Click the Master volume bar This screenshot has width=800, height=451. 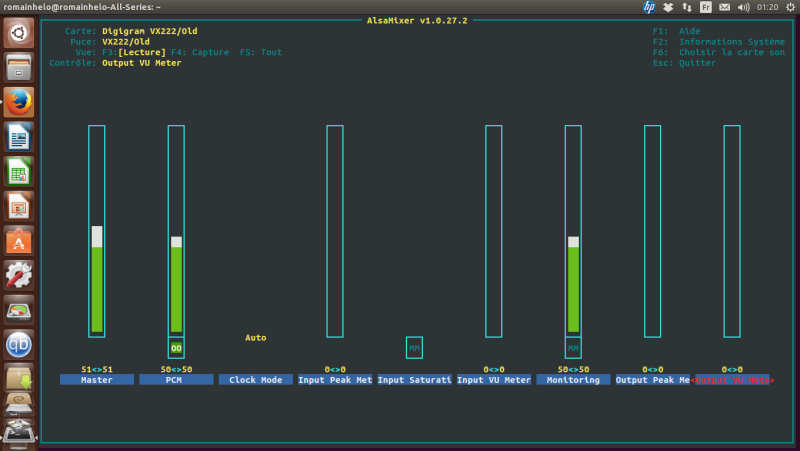97,231
